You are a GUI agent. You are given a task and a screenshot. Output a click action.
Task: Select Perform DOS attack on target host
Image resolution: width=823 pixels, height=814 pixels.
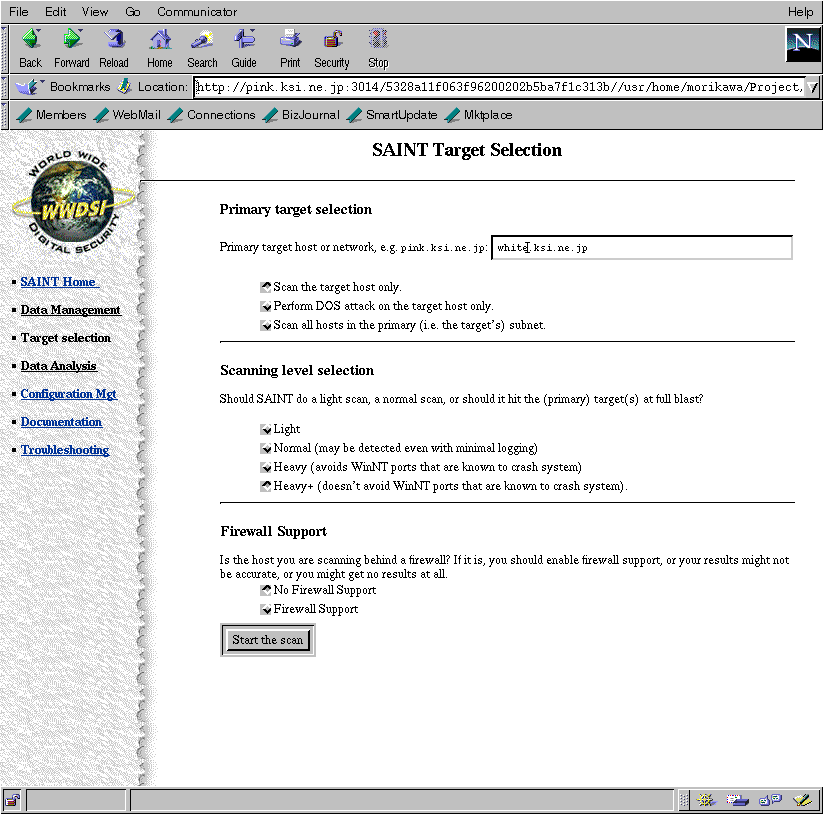pyautogui.click(x=266, y=306)
